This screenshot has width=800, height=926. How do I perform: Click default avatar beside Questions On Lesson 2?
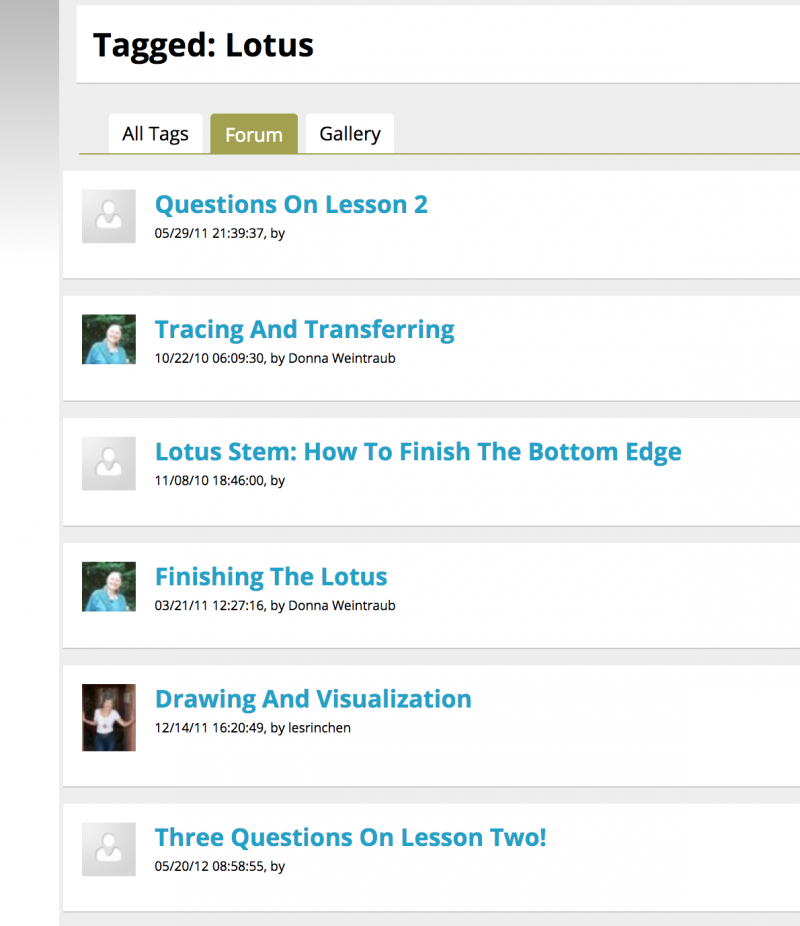pyautogui.click(x=109, y=216)
